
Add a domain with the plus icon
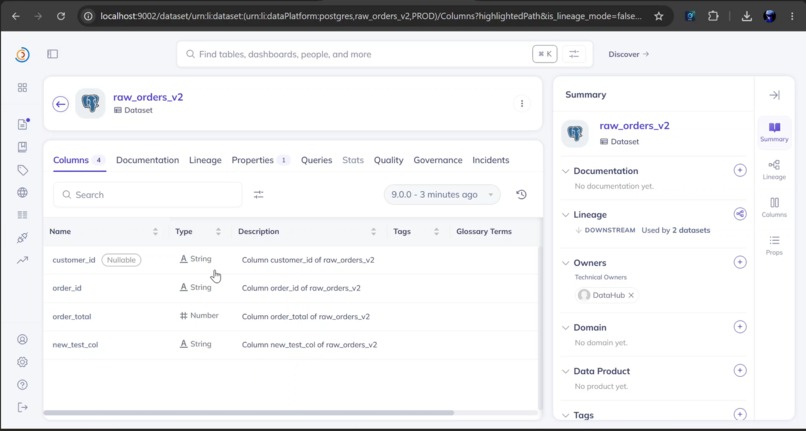click(x=740, y=327)
